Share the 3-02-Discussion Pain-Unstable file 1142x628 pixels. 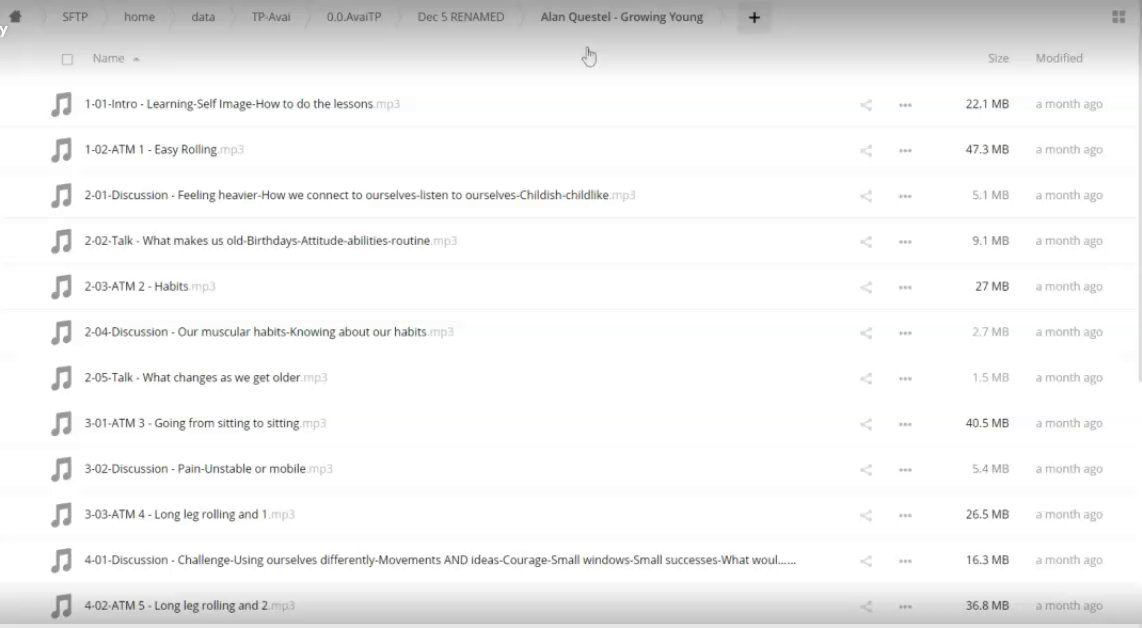coord(865,470)
